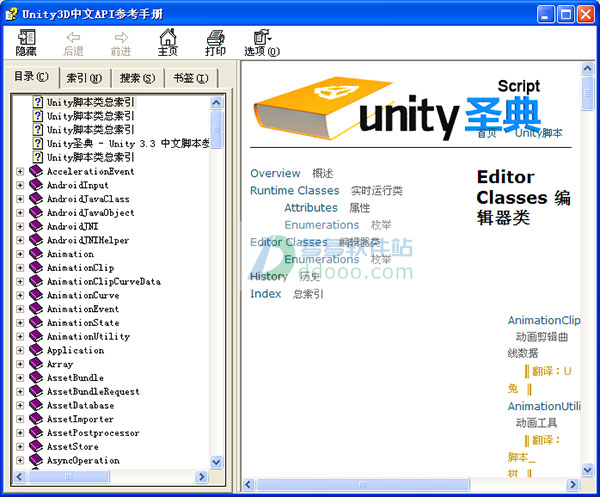Expand the AsyncOperation tree node
Viewport: 600px width, 497px height.
20,461
